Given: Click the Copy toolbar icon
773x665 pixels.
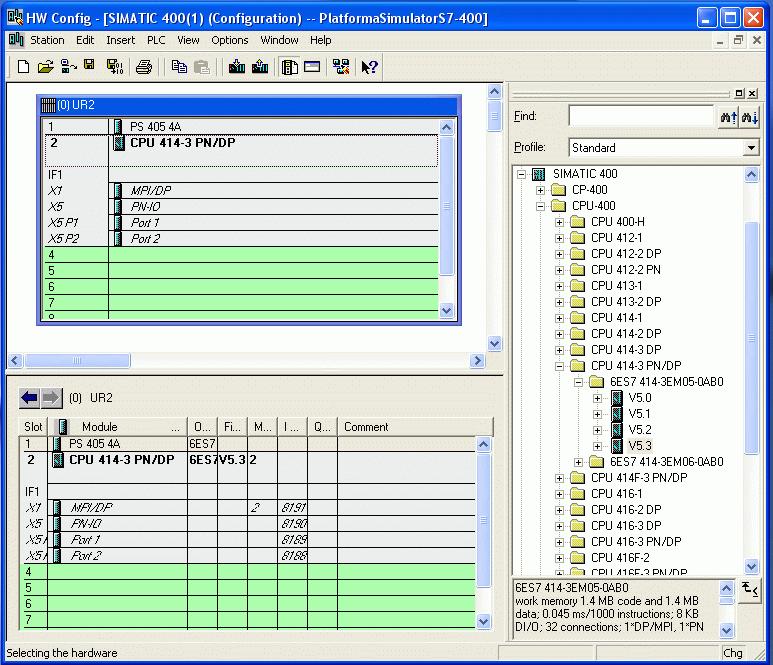Looking at the screenshot, I should (179, 67).
